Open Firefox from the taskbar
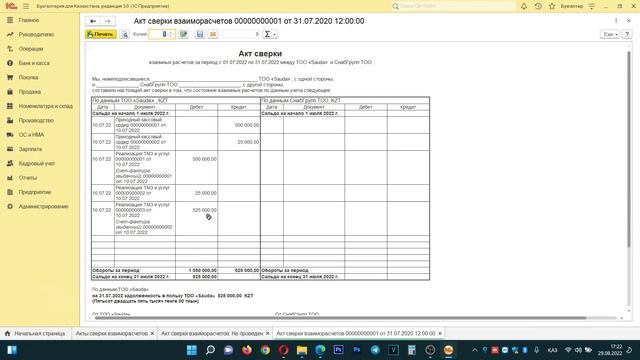The width and height of the screenshot is (640, 360). (x=247, y=350)
